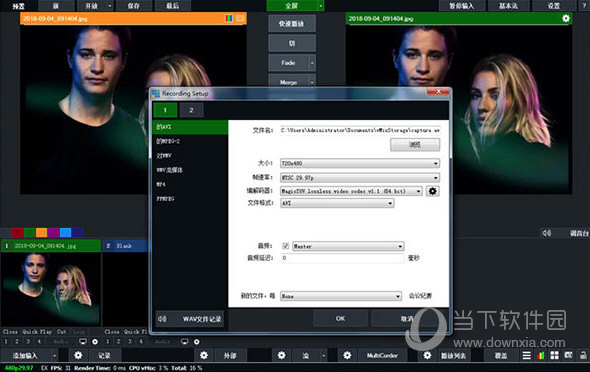Expand the Add Input dropdown arrow
This screenshot has width=590, height=372.
tap(54, 355)
